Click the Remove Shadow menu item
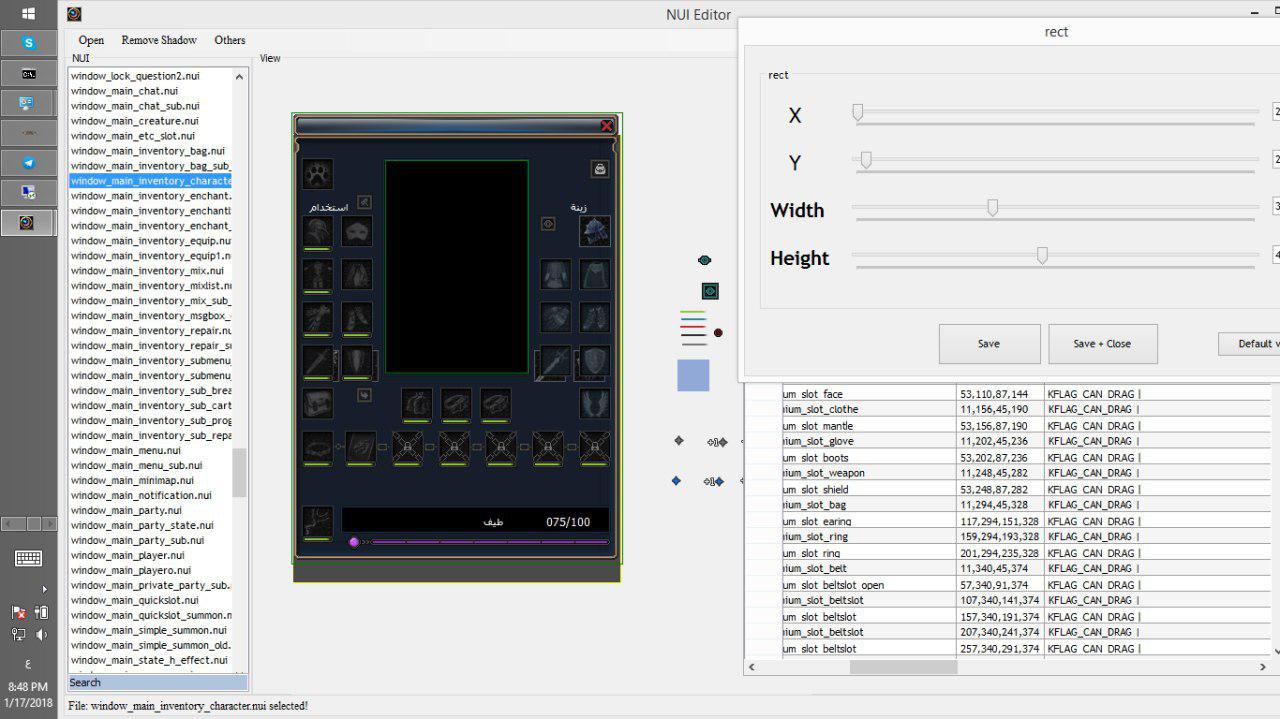The image size is (1280, 719). click(x=159, y=40)
